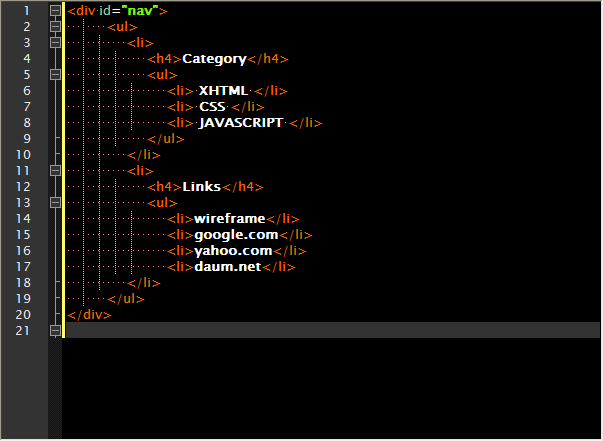Screen dimensions: 603x441
Task: Click the text 'XHTML' on line 6
Action: click(x=223, y=91)
